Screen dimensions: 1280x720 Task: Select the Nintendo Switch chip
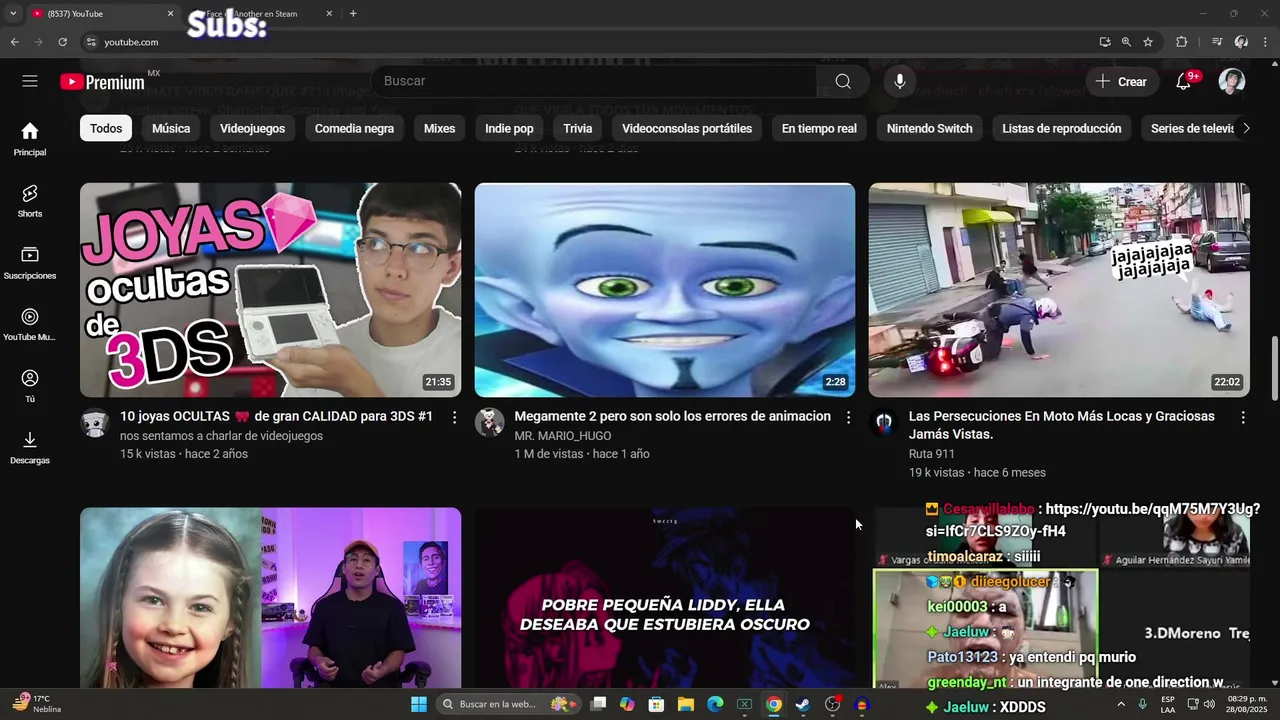point(929,128)
